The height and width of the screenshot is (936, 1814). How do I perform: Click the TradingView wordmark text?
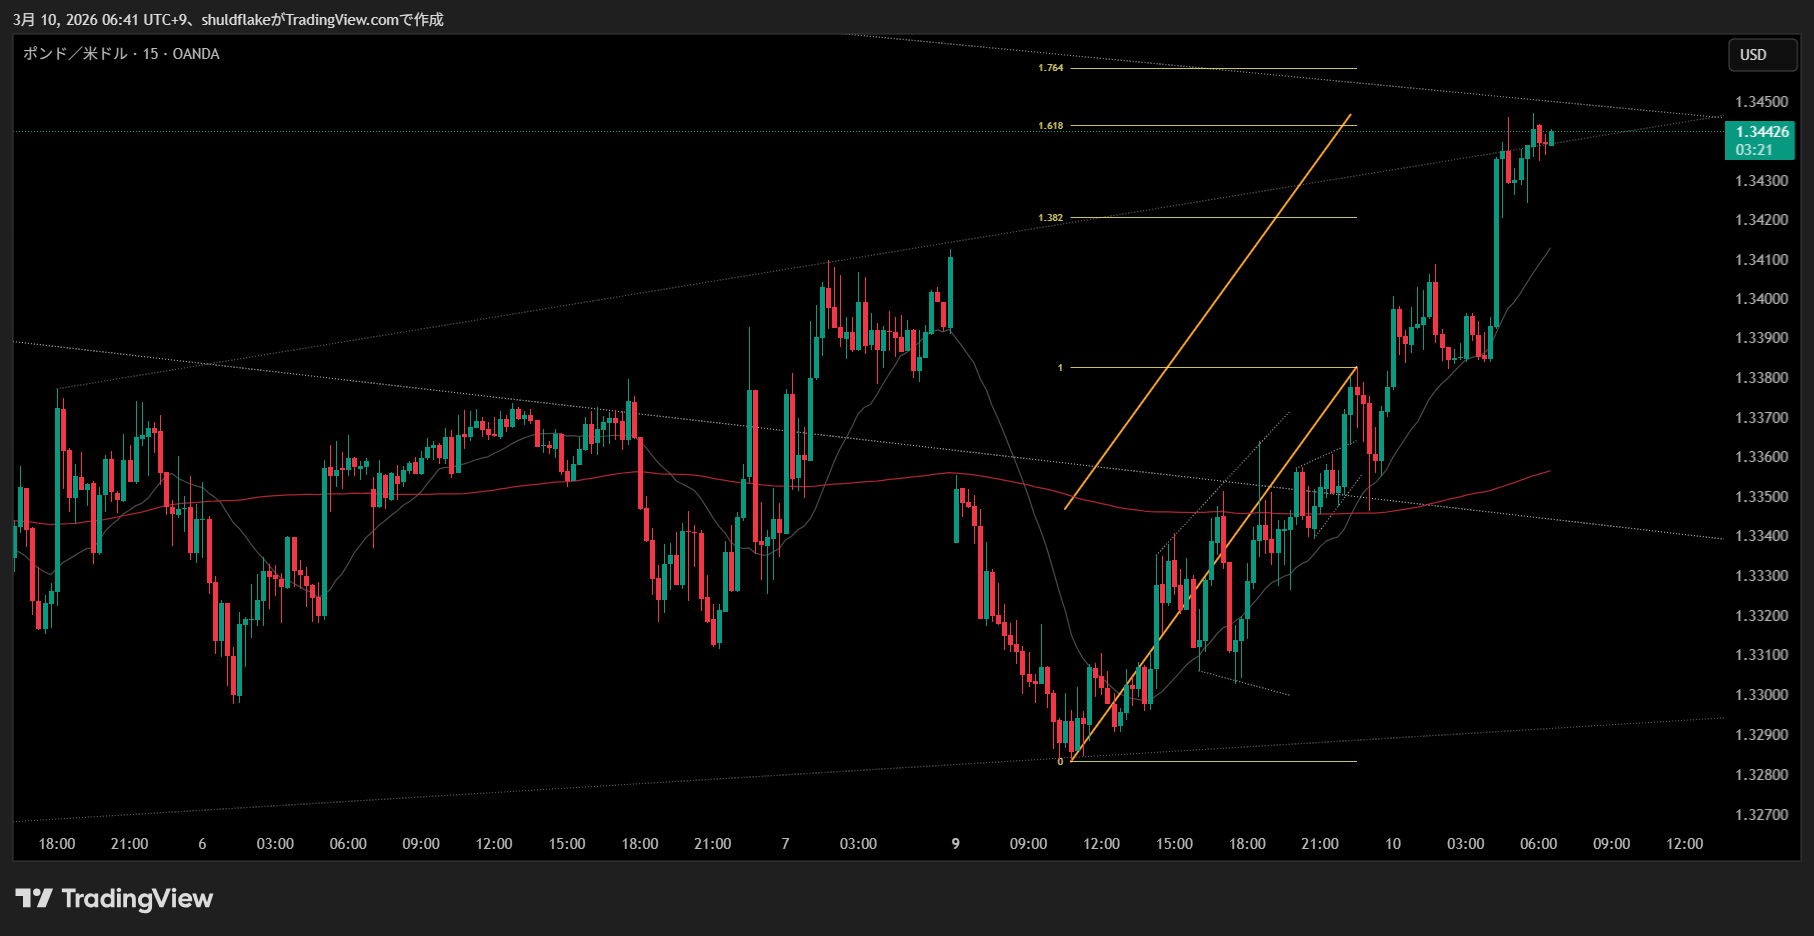pyautogui.click(x=137, y=898)
